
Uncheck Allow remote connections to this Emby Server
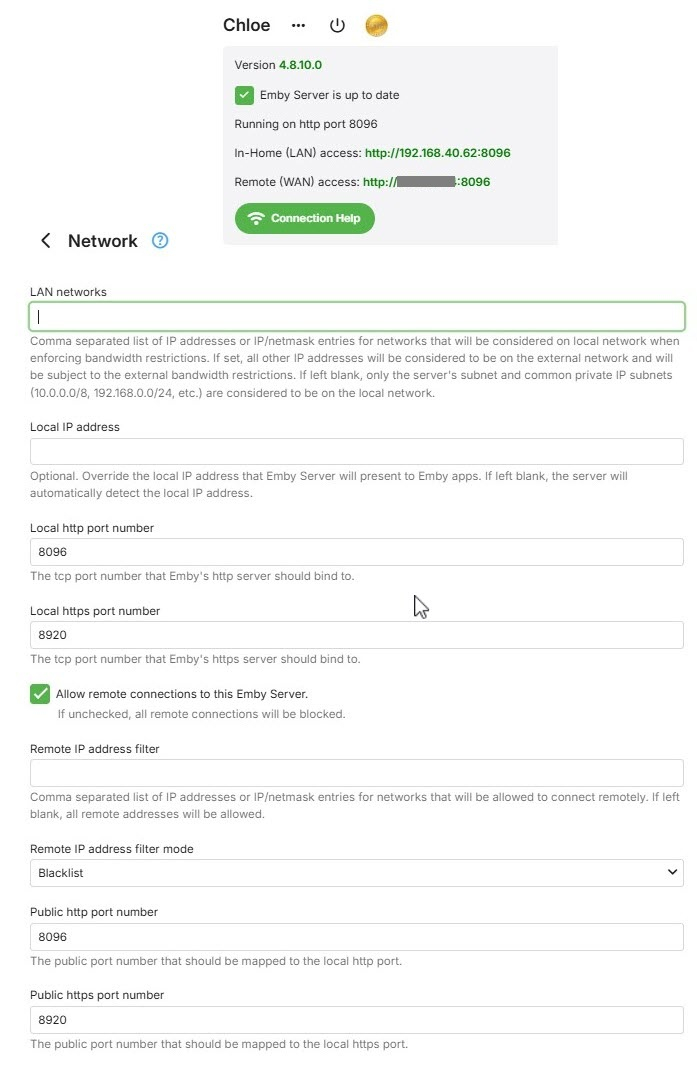(40, 694)
